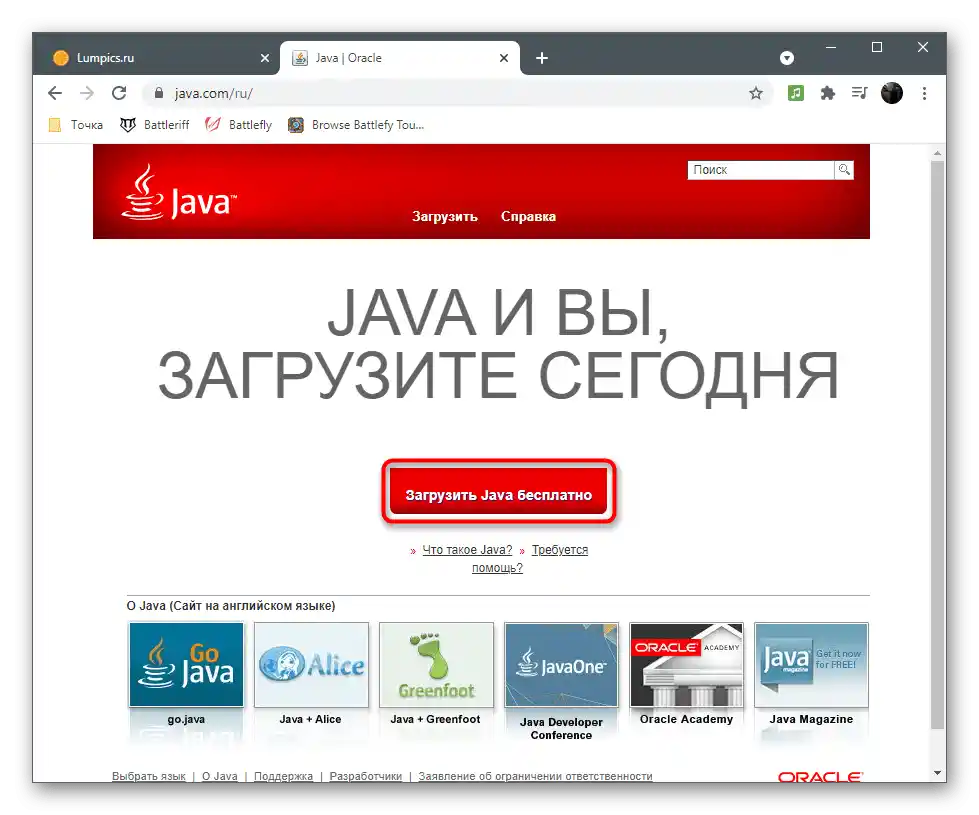The height and width of the screenshot is (815, 979).
Task: Click the Выбрать язык footer link
Action: coord(149,776)
